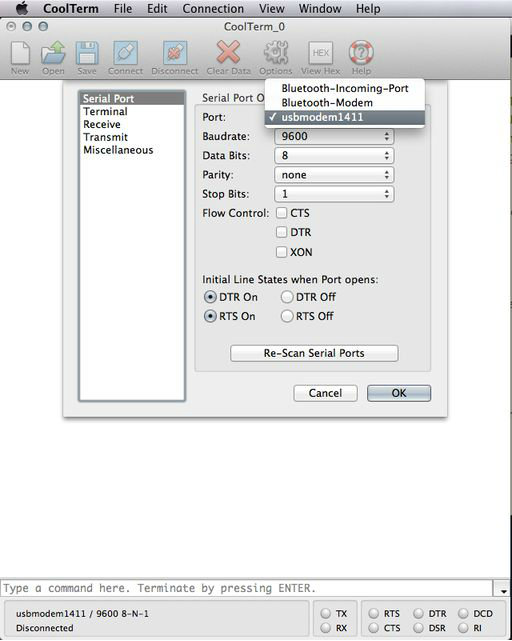This screenshot has height=641, width=512.
Task: Click the OK button
Action: point(399,393)
